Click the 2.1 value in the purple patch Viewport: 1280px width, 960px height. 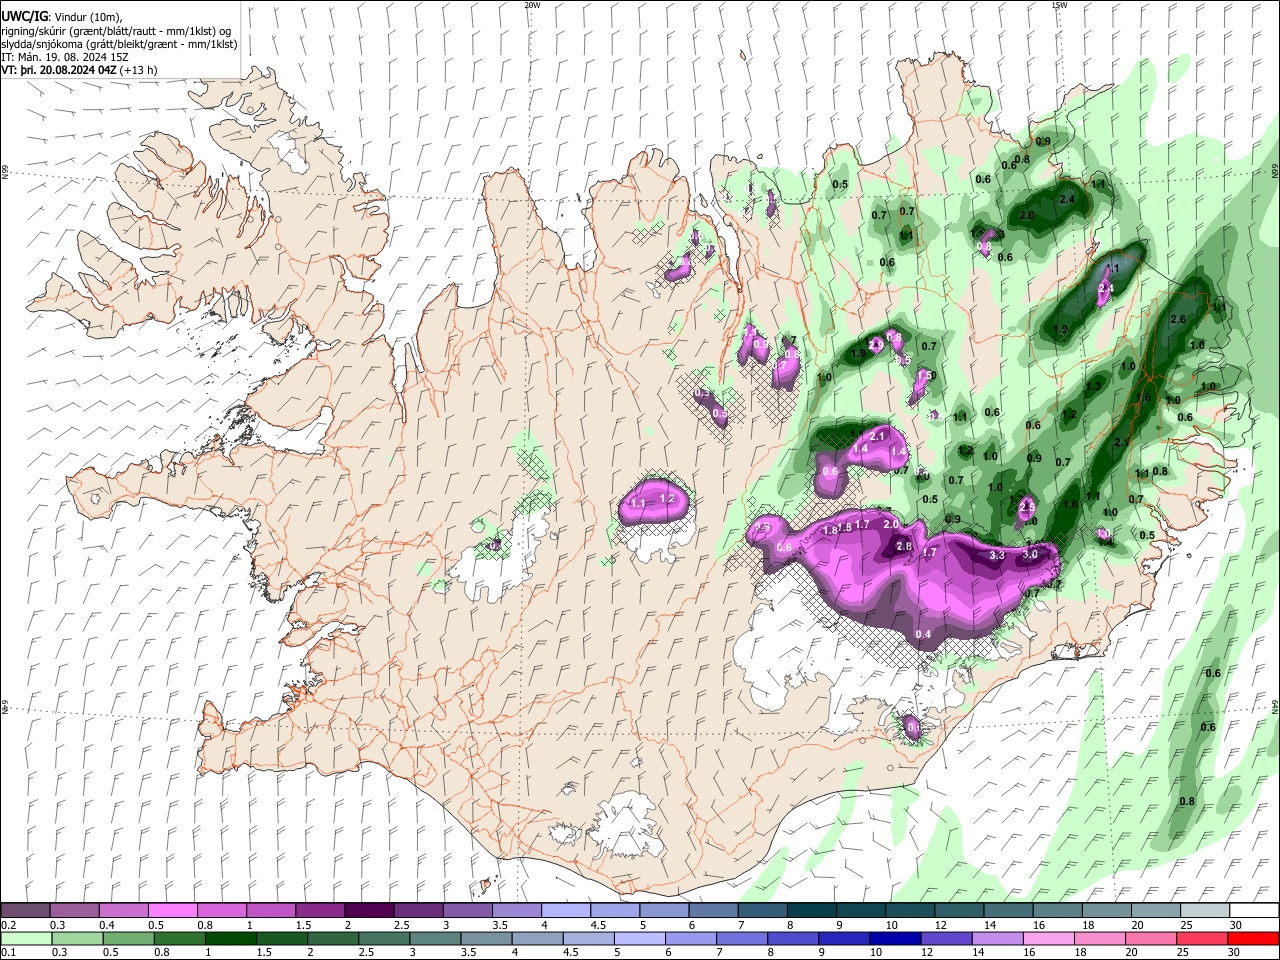click(879, 436)
